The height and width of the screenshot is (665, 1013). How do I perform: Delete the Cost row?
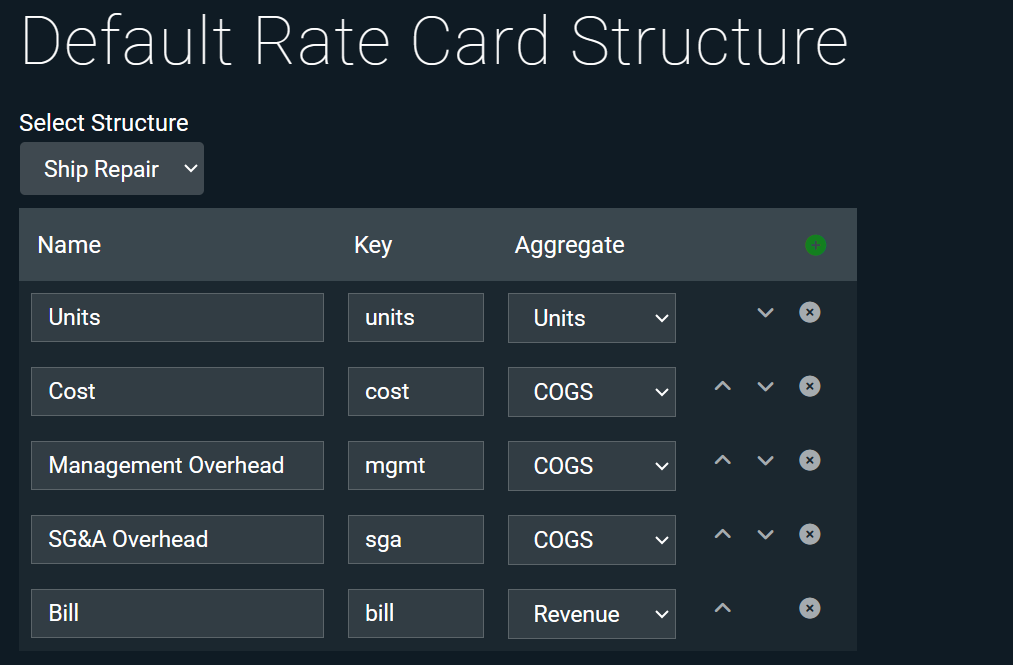(810, 387)
